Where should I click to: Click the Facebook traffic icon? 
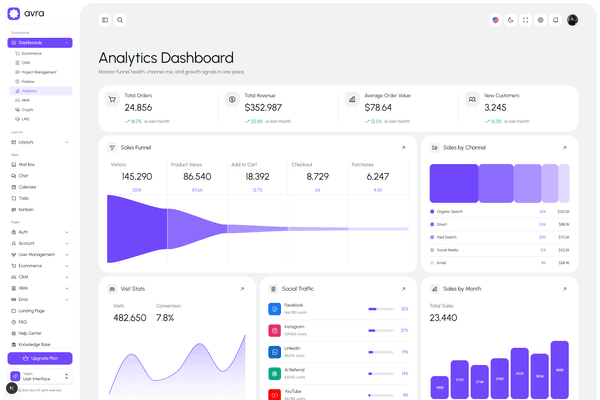click(x=274, y=309)
